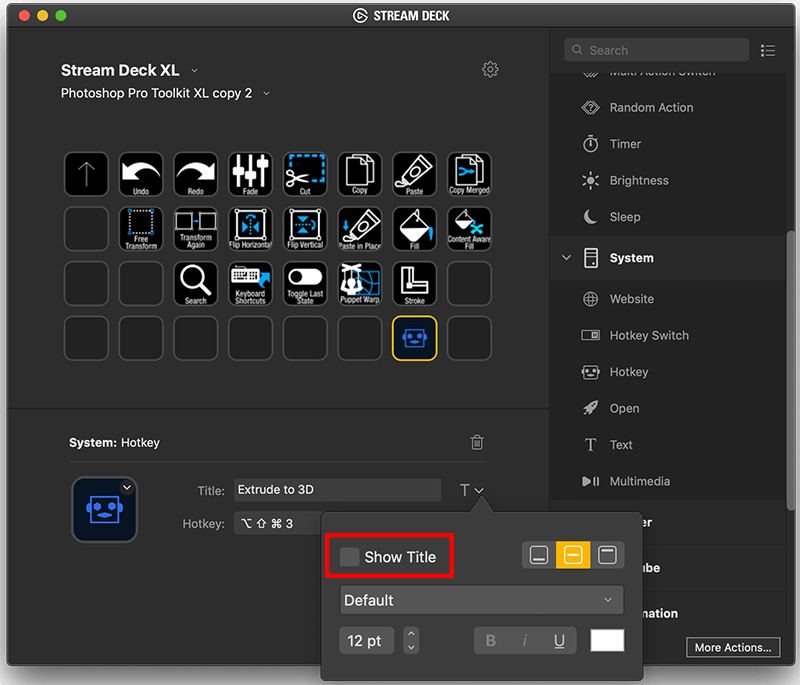The image size is (800, 685).
Task: Adjust font size with stepper arrows
Action: point(411,641)
